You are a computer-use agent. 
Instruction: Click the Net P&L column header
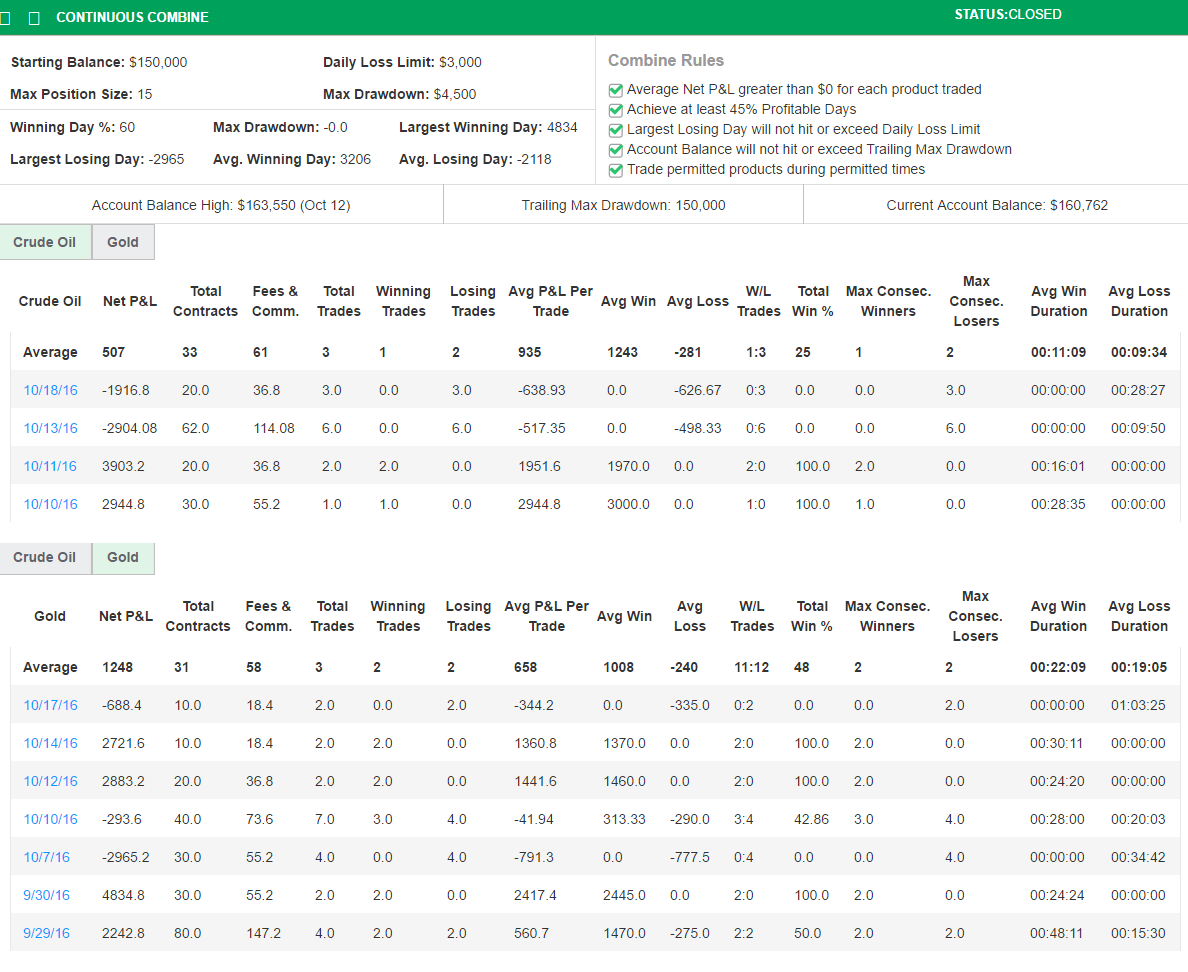[x=129, y=299]
